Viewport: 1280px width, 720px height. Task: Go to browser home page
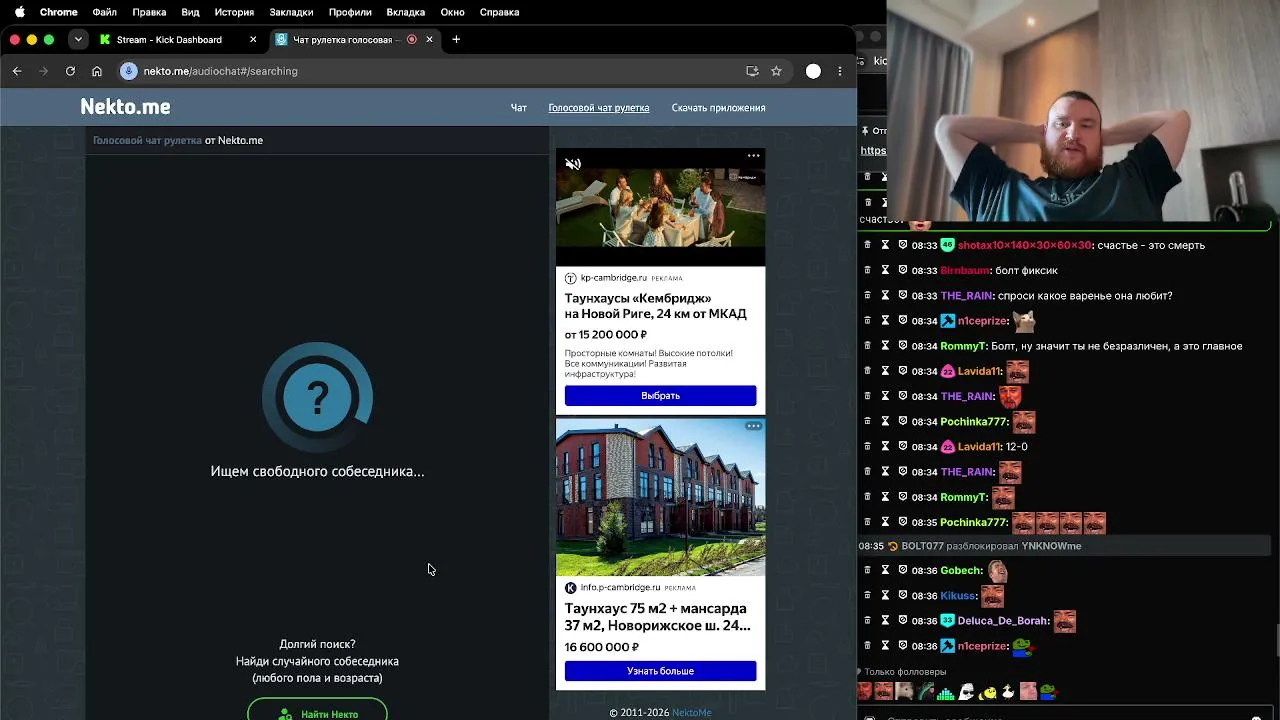pos(97,71)
